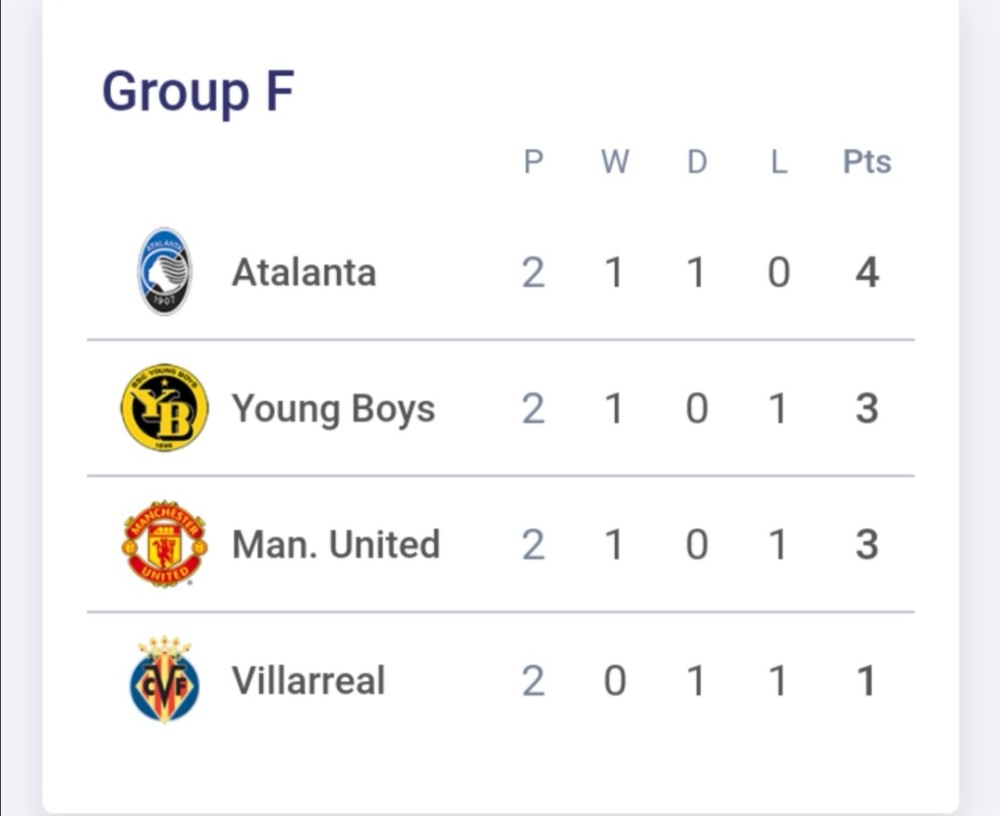Screen dimensions: 1000x816
Task: Click the Pts column header
Action: point(867,162)
